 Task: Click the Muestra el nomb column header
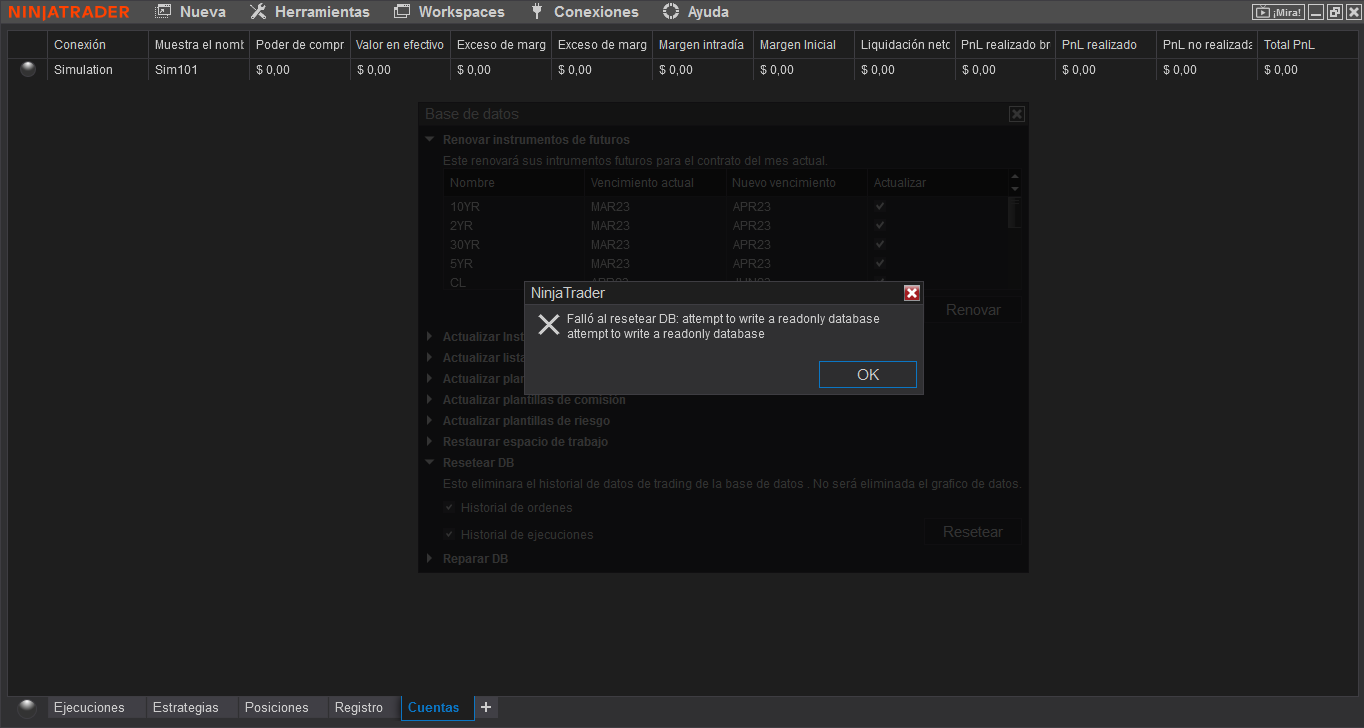(x=199, y=45)
